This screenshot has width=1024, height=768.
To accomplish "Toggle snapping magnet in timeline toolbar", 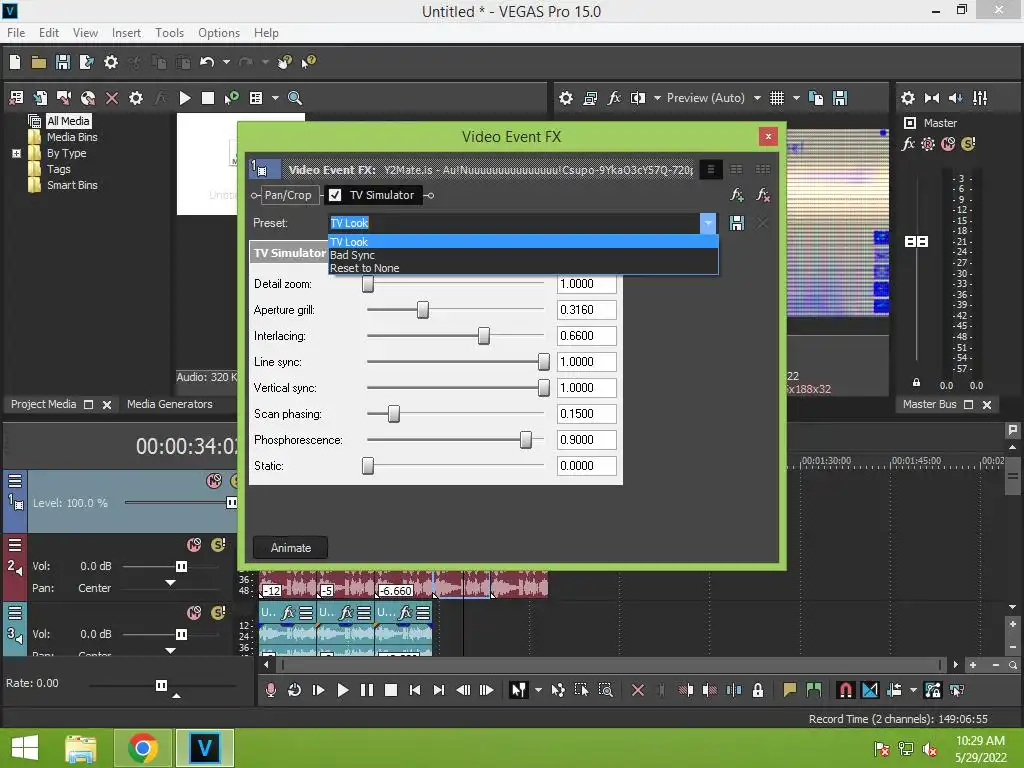I will click(845, 690).
